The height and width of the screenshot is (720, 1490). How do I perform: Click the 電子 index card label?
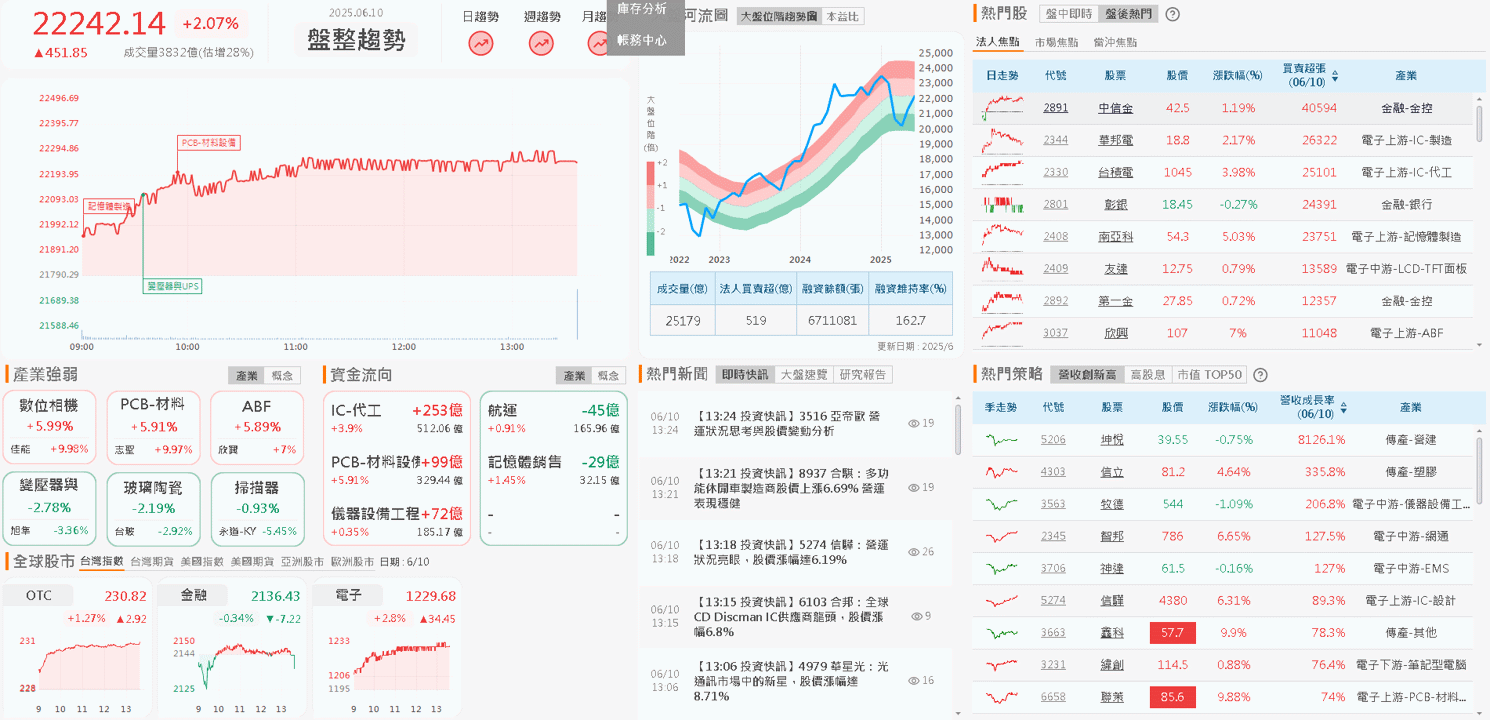(x=348, y=595)
